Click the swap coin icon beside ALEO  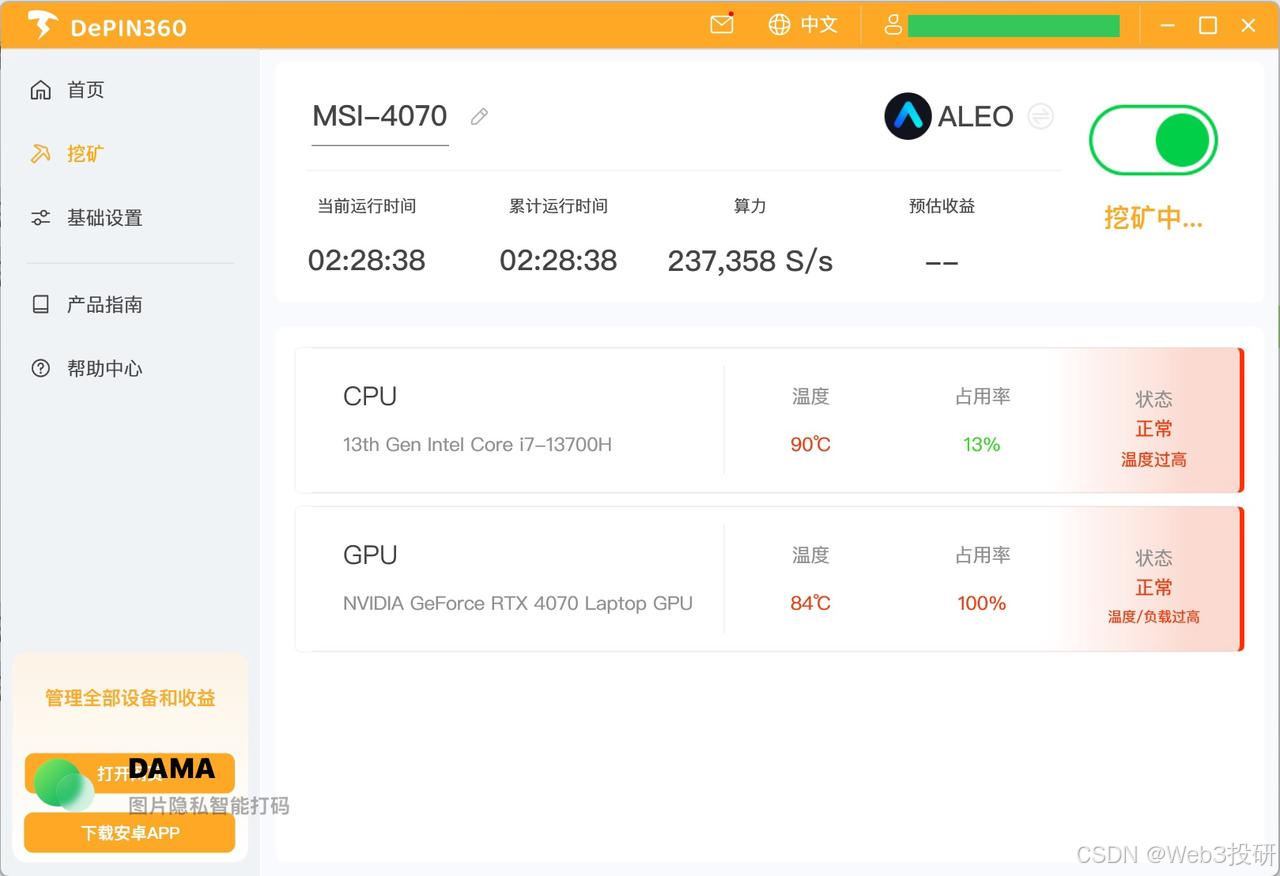click(x=1041, y=116)
